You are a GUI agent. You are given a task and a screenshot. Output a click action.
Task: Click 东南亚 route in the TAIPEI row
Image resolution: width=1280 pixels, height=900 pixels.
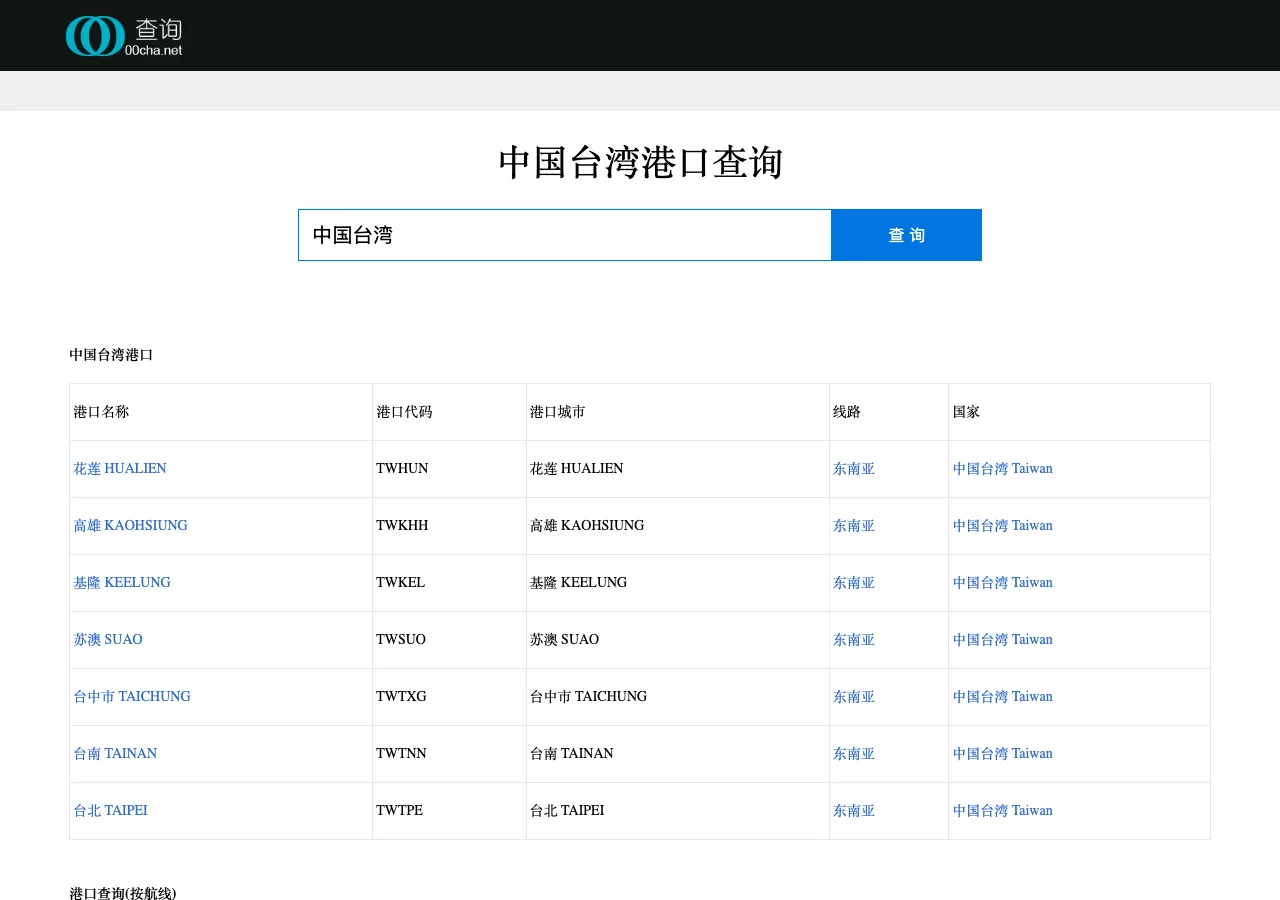pyautogui.click(x=854, y=810)
